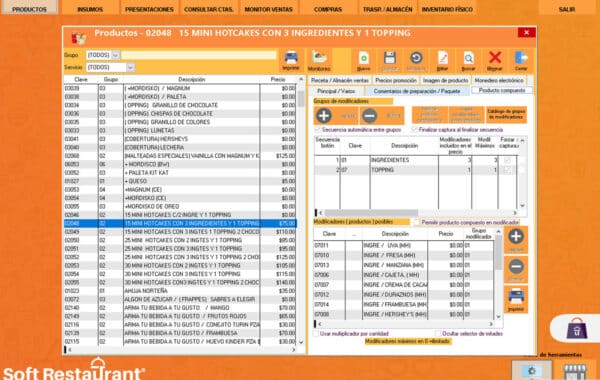Click the Imprimir printer icon in the toolbar
Screen dimensions: 600x380
[291, 60]
